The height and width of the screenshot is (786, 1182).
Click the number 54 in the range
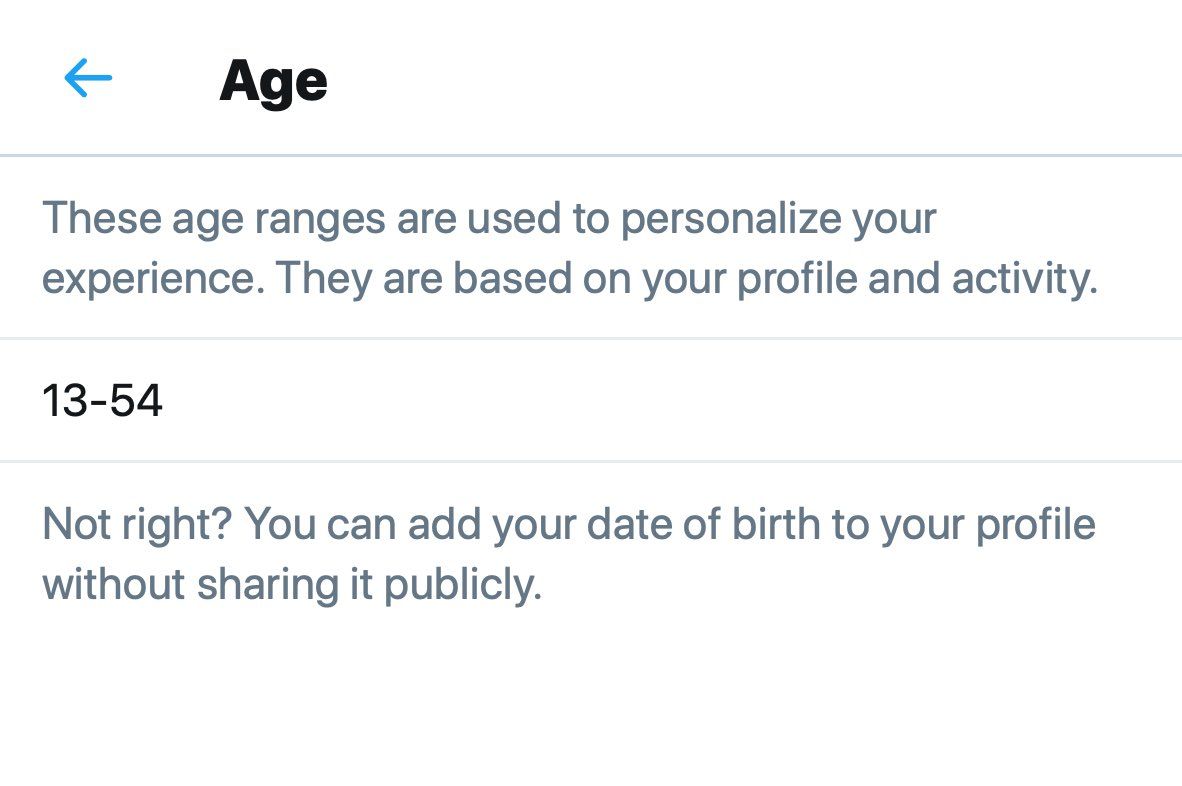point(136,400)
